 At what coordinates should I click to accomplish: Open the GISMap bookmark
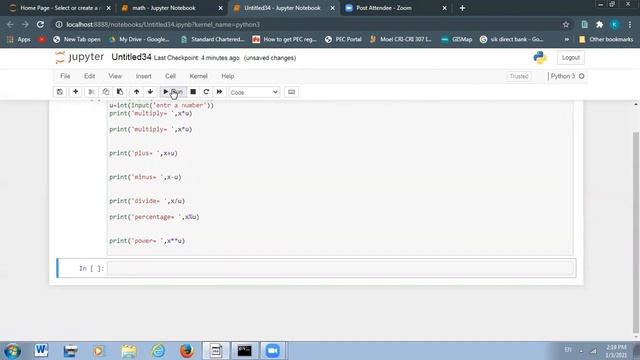point(457,40)
